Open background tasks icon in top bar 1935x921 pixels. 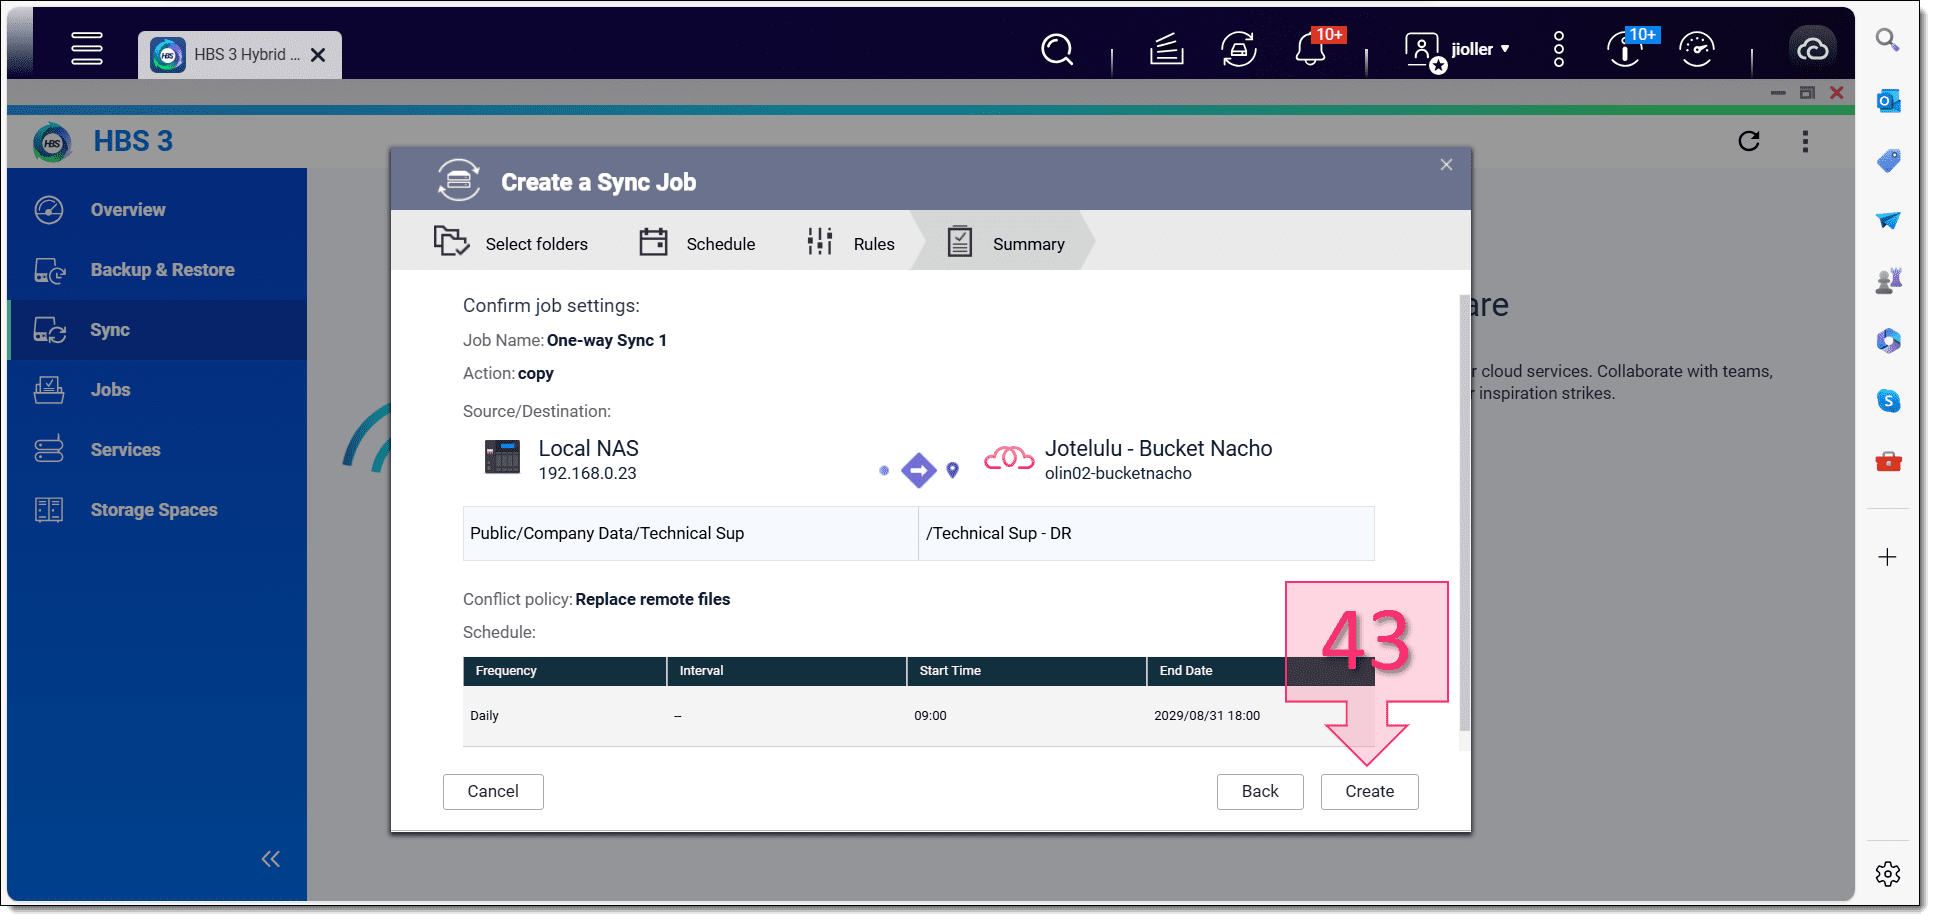pos(1166,49)
